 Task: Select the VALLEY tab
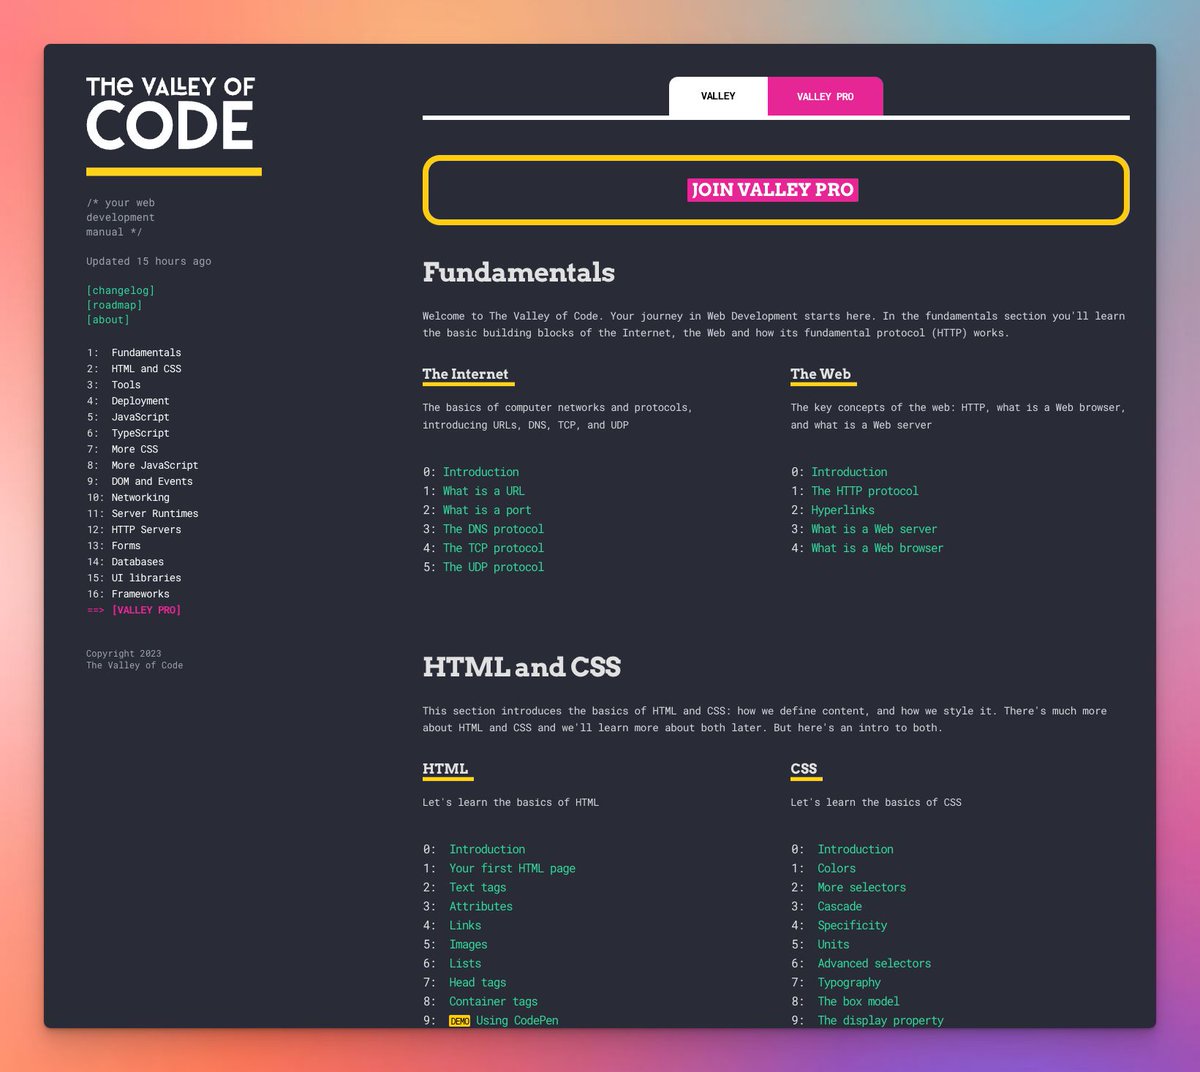click(717, 96)
